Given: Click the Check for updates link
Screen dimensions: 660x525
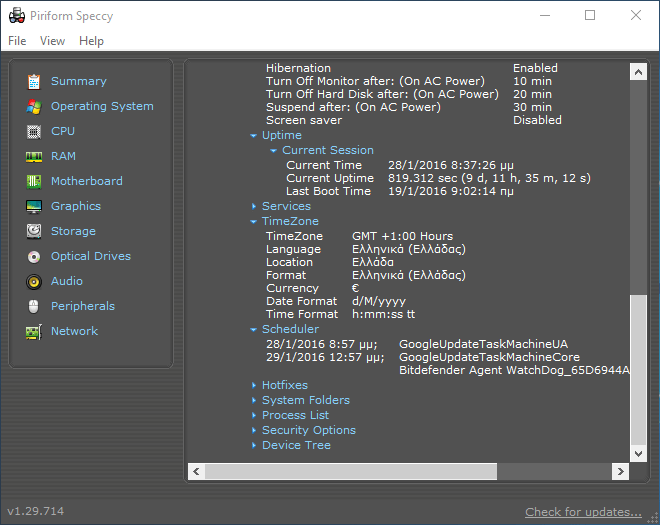Looking at the screenshot, I should tap(583, 512).
